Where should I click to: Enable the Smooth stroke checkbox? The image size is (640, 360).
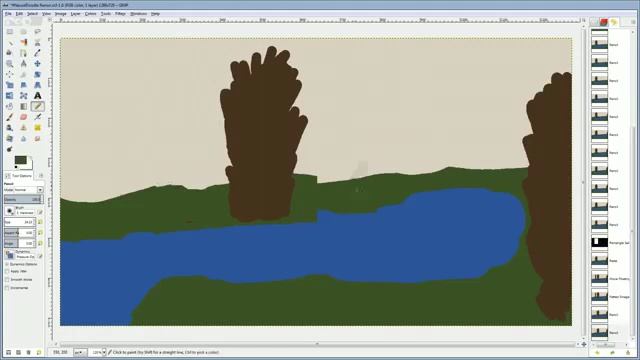tap(7, 280)
